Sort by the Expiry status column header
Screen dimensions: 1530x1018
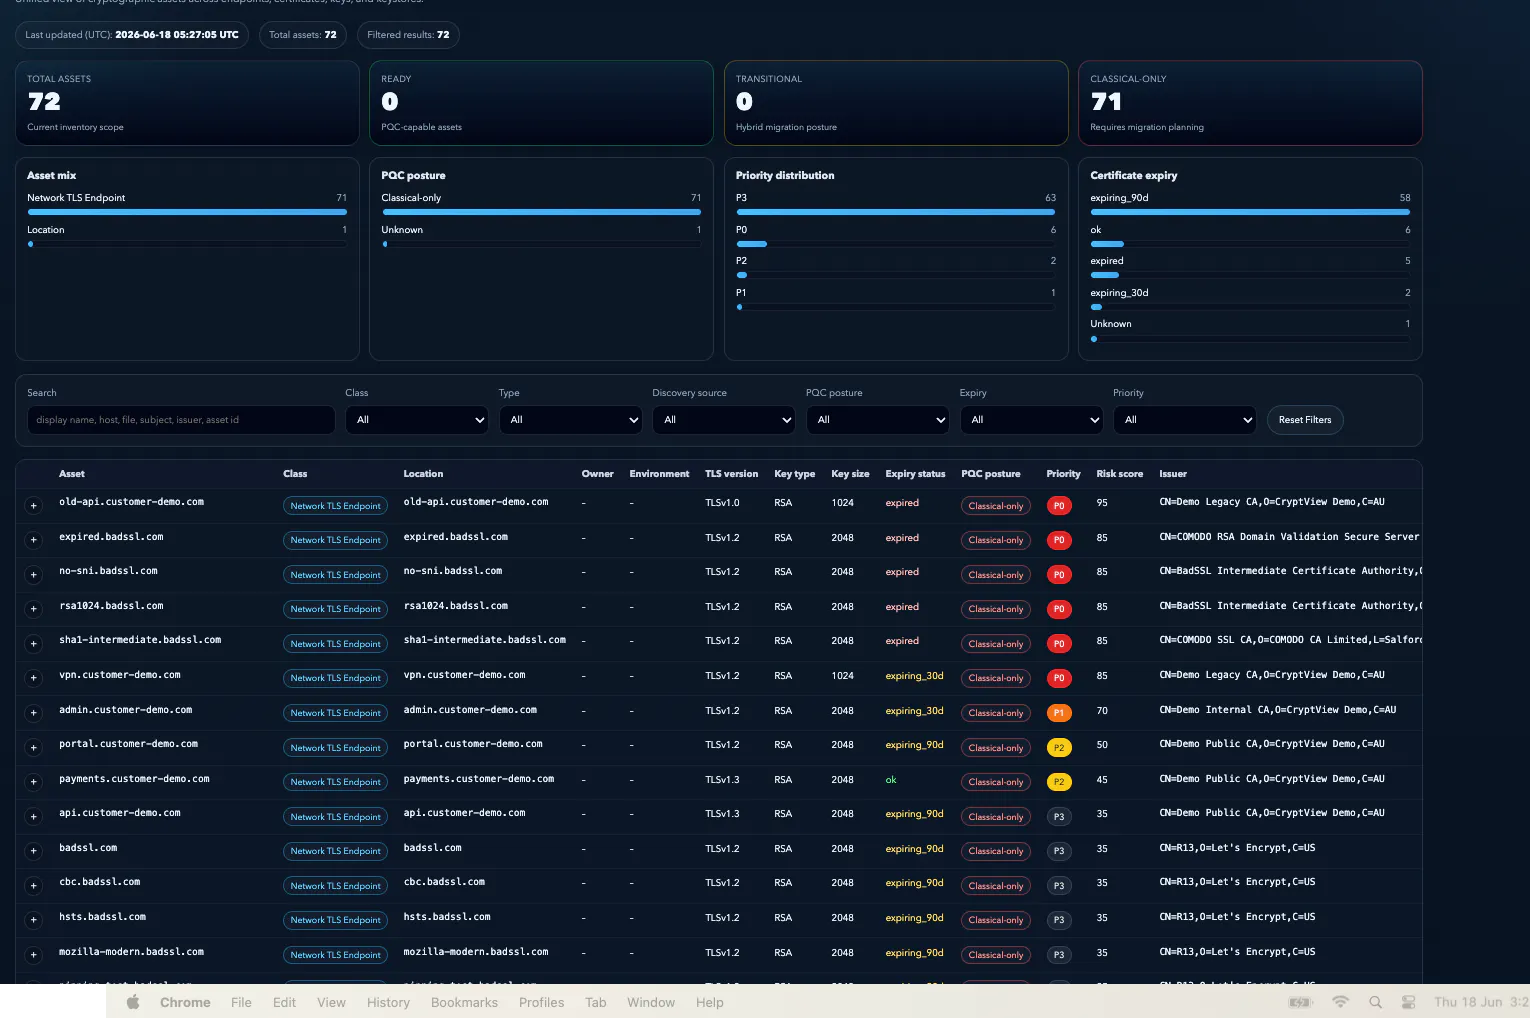point(915,474)
